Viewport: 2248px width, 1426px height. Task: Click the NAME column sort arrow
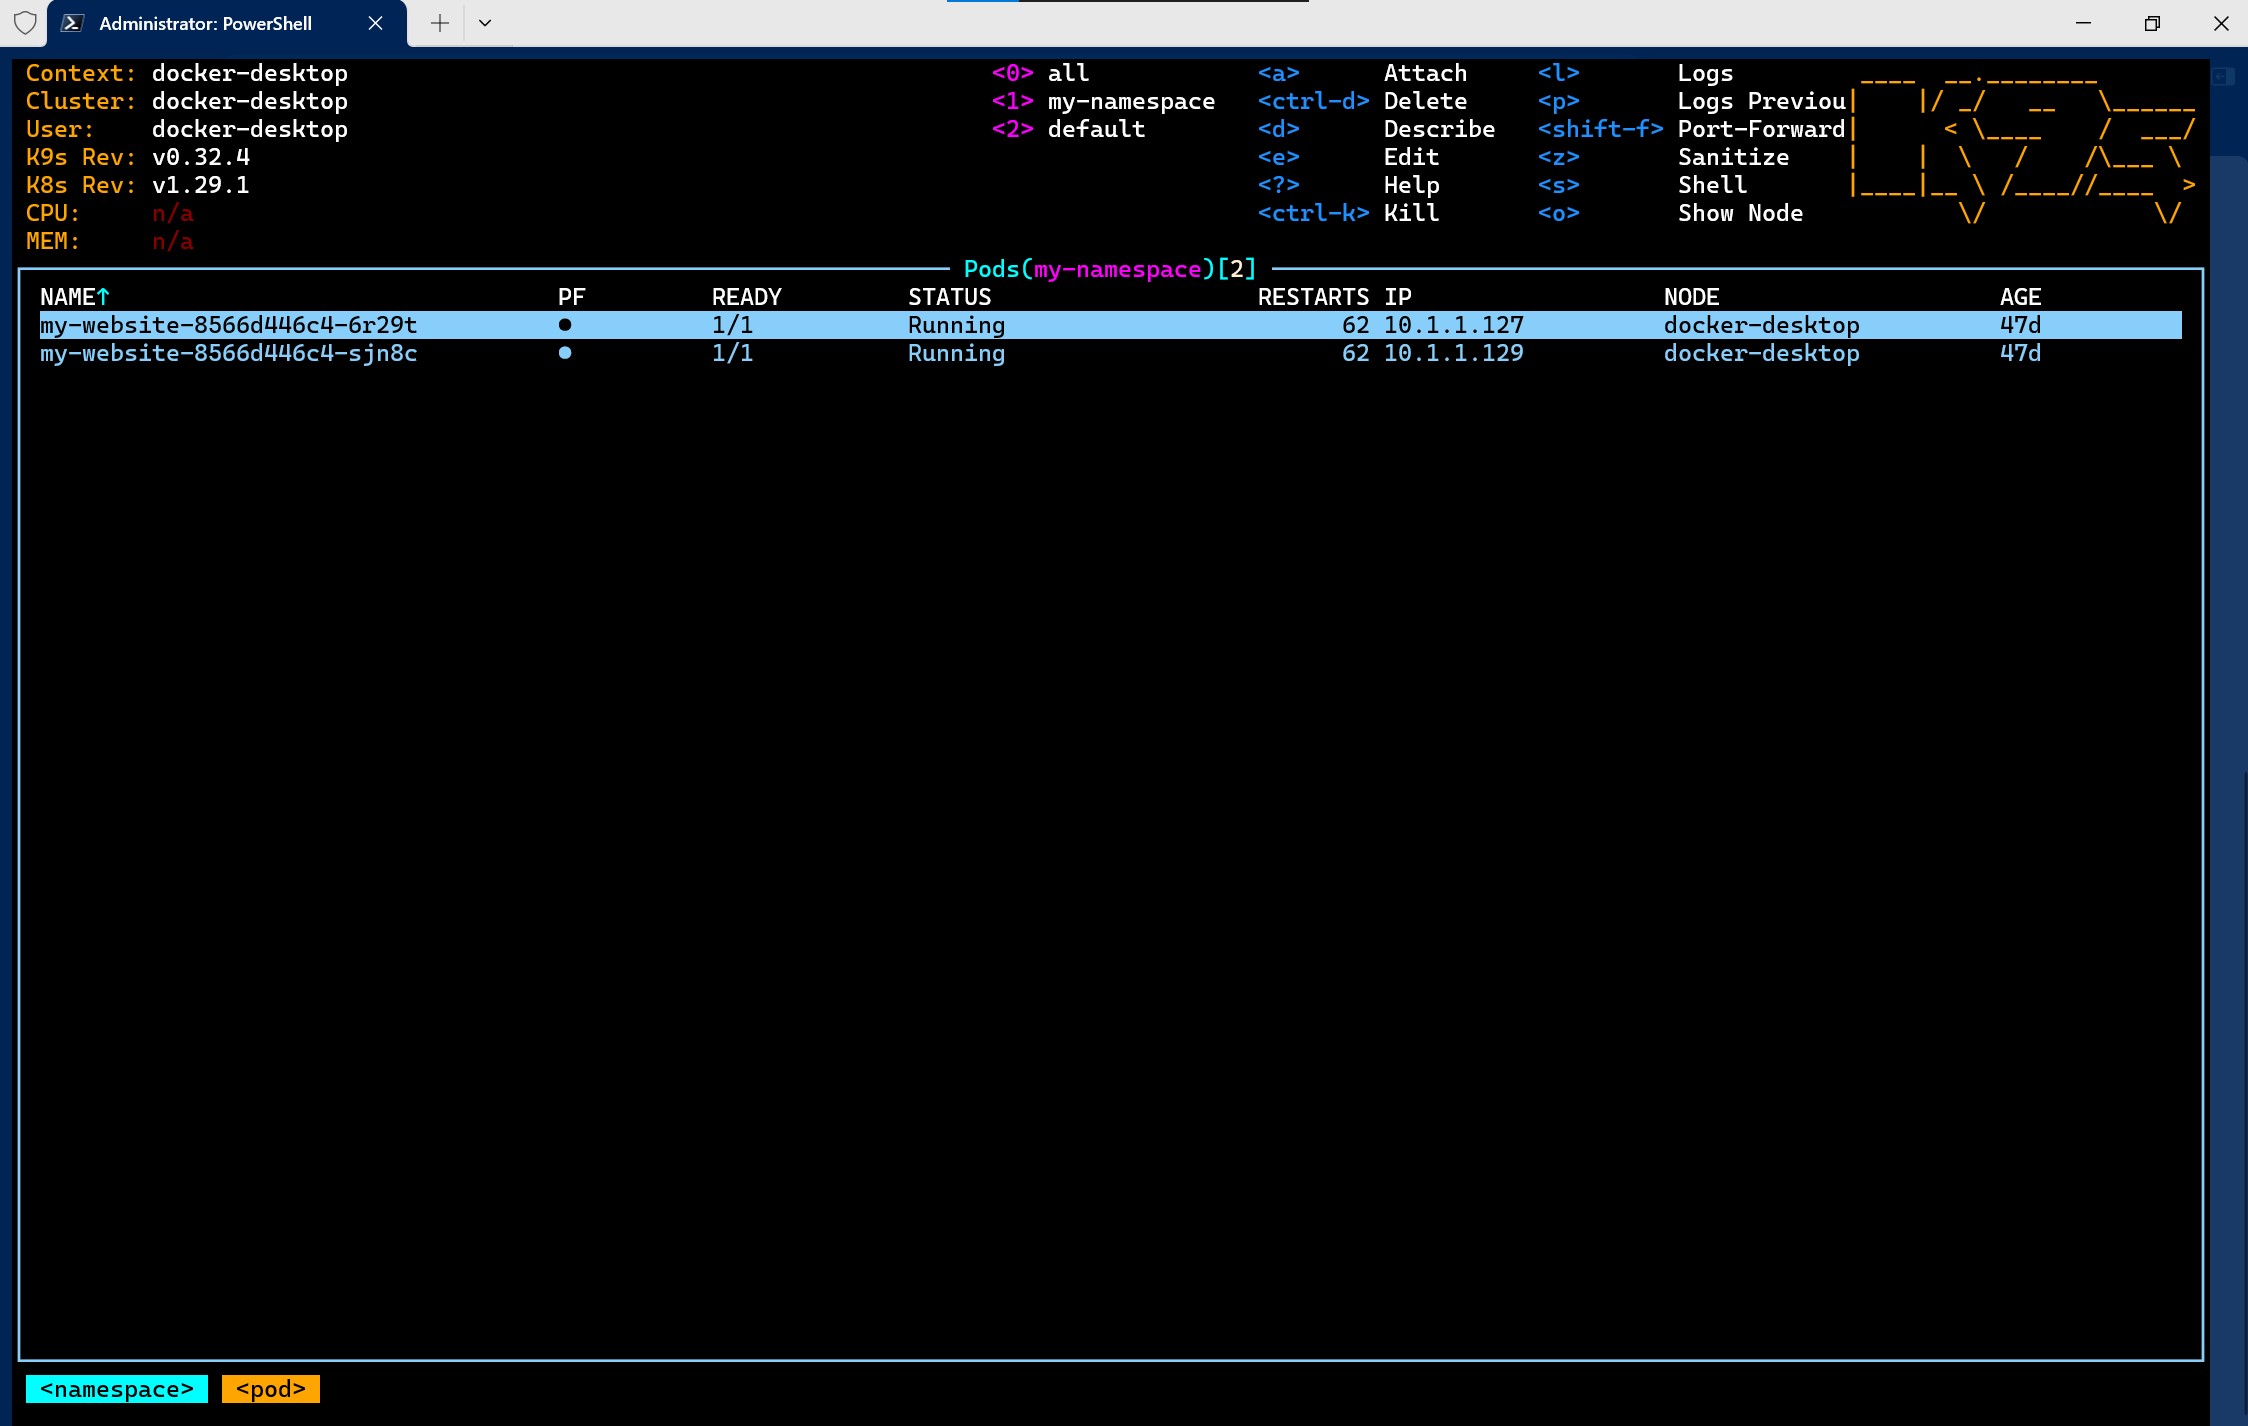pos(103,297)
